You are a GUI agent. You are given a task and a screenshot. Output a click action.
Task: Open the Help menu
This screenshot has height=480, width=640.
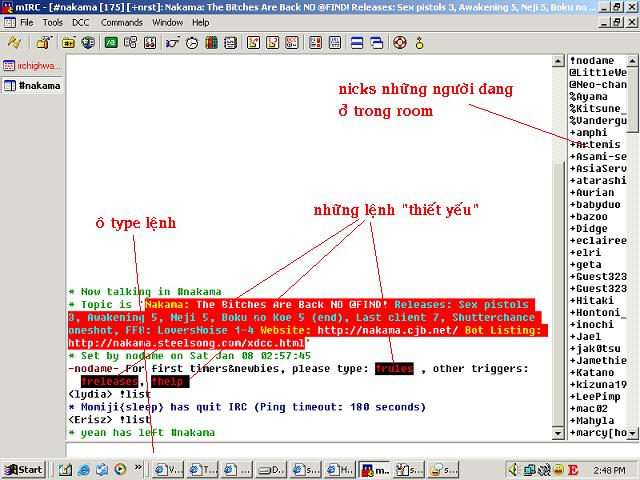tap(200, 22)
